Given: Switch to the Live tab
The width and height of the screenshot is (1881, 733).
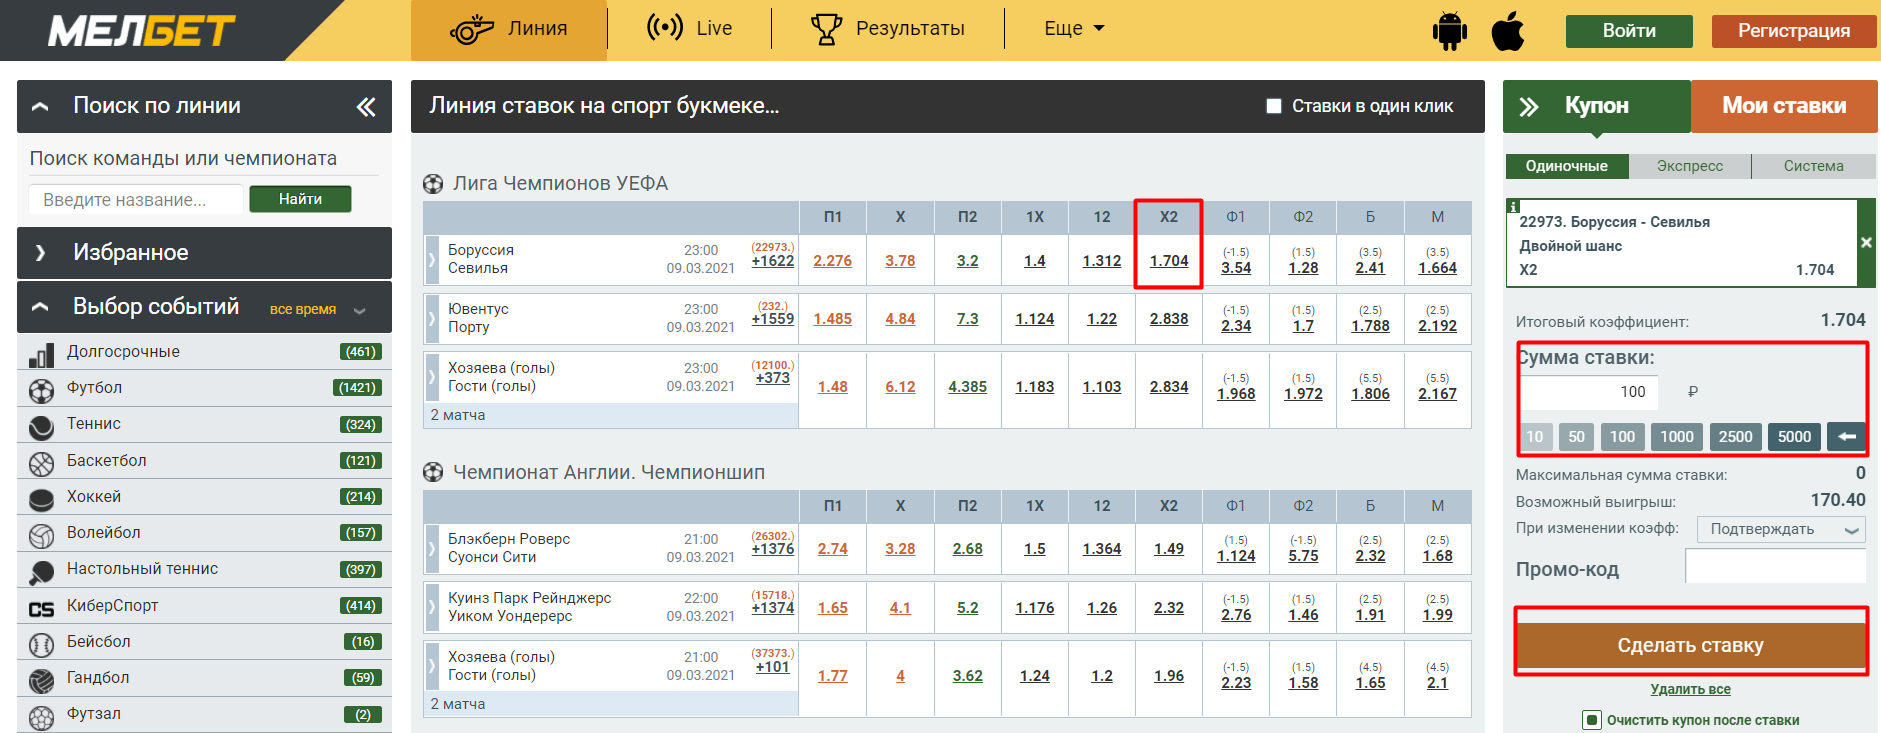Looking at the screenshot, I should (x=690, y=29).
